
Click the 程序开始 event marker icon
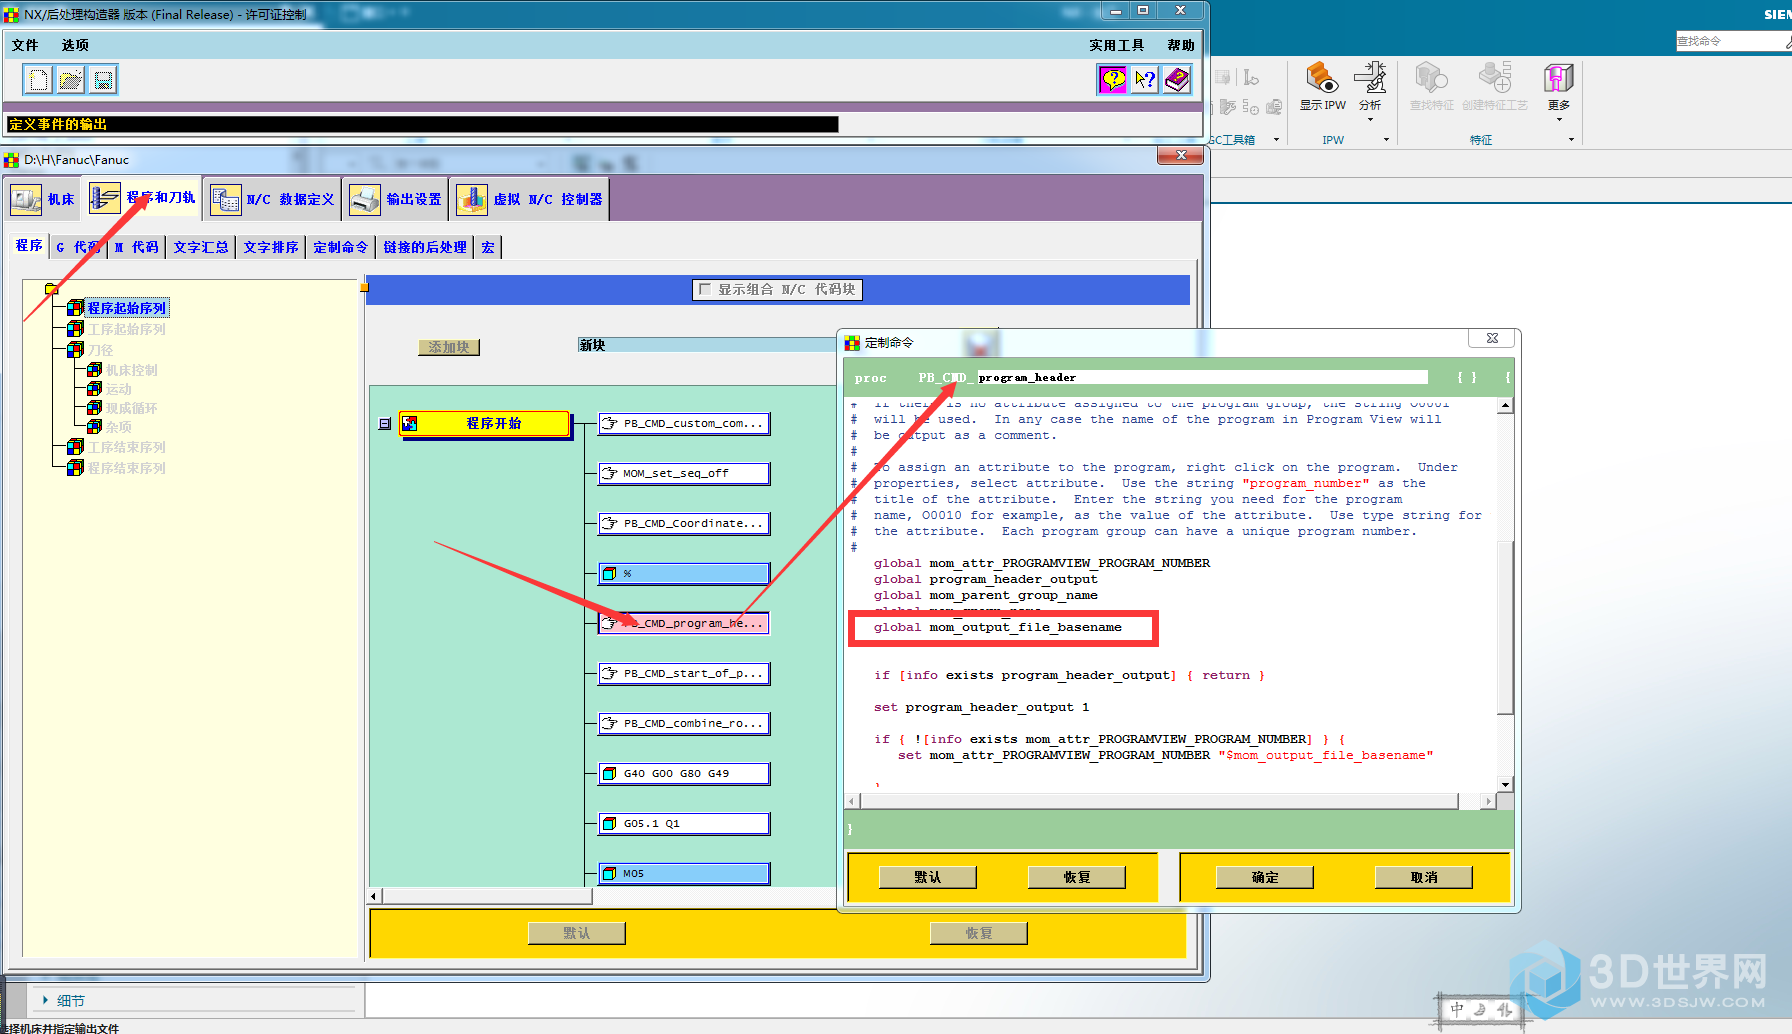pyautogui.click(x=409, y=424)
